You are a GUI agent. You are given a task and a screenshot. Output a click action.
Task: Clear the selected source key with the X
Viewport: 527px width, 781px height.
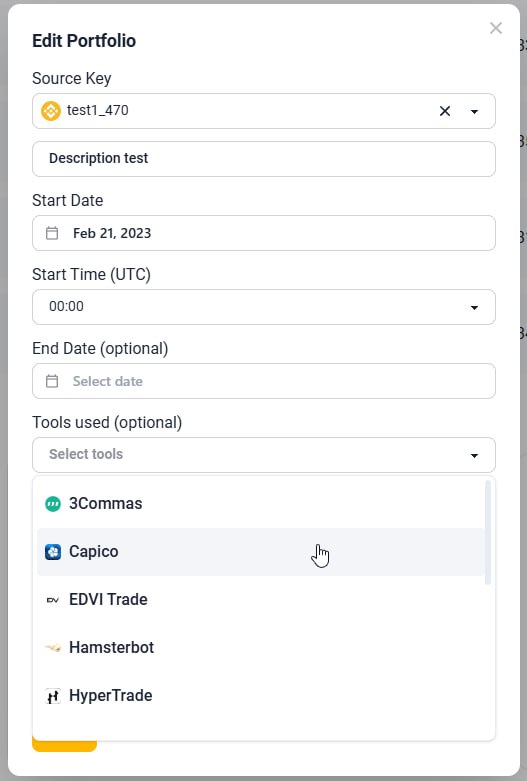tap(445, 111)
